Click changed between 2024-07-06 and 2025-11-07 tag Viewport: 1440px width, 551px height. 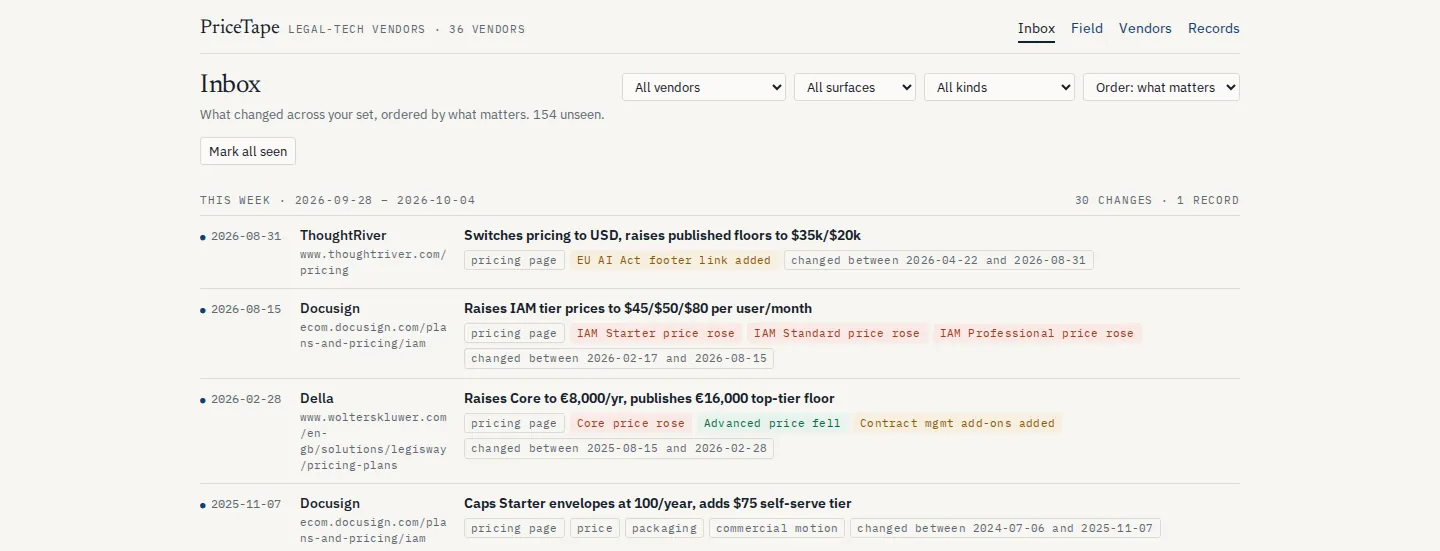tap(1006, 528)
